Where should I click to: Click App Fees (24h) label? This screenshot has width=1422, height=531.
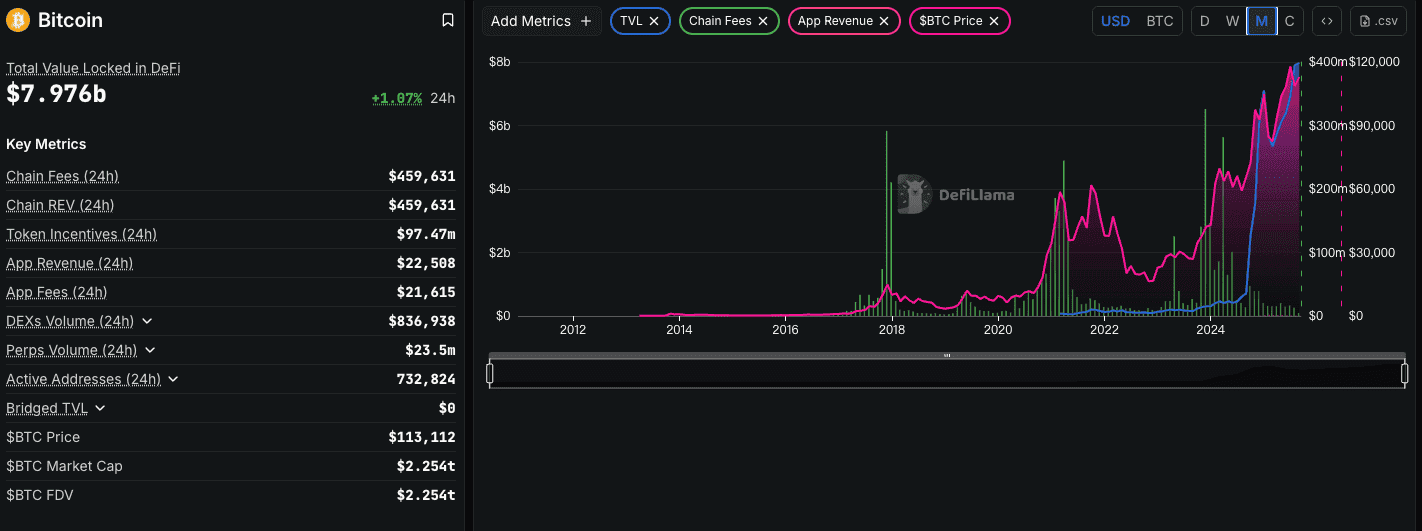click(x=56, y=292)
